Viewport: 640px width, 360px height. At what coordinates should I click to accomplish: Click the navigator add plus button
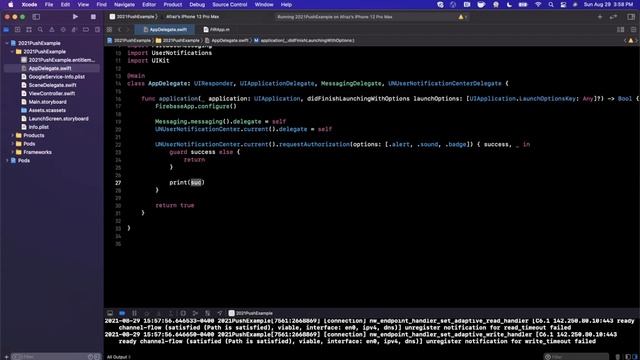6,357
